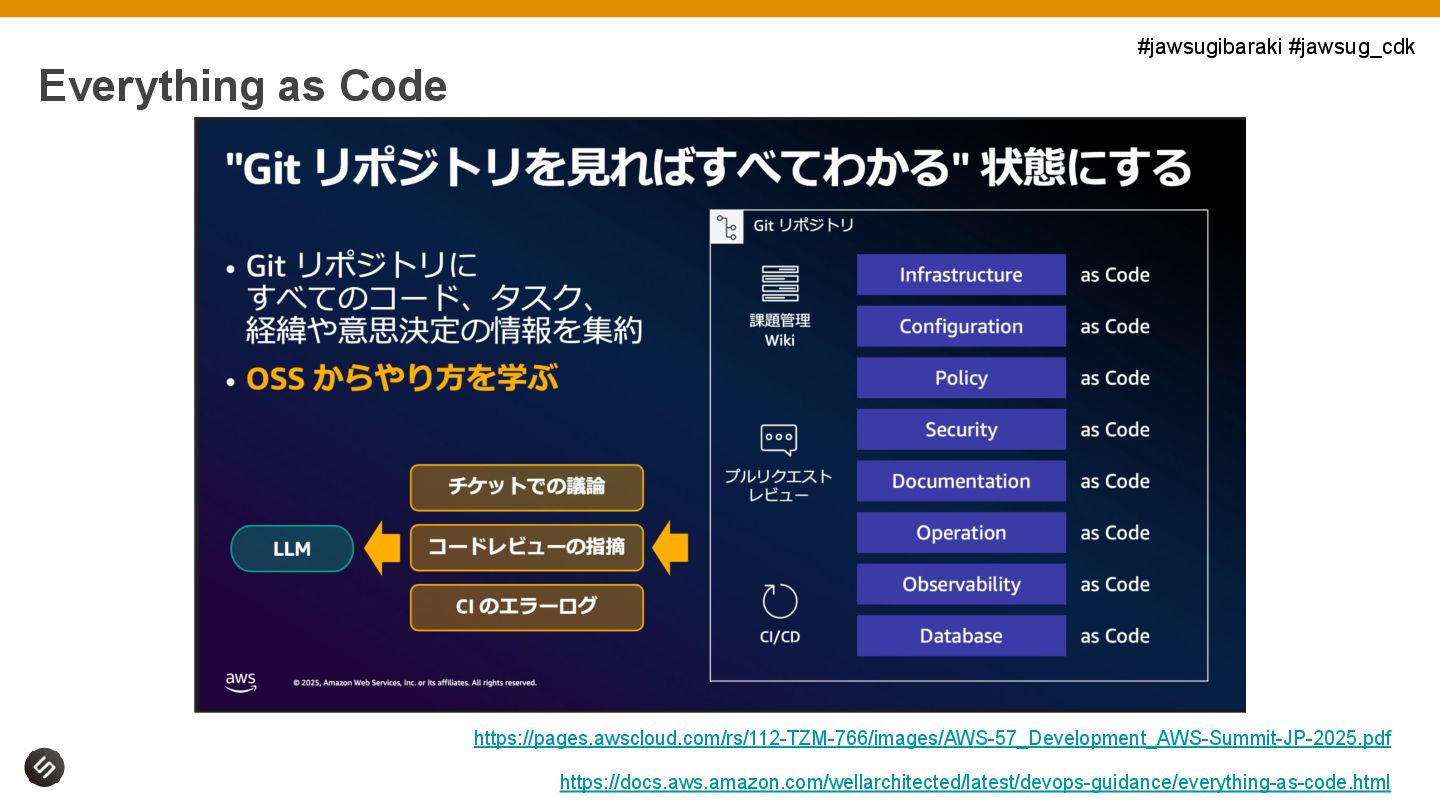This screenshot has width=1440, height=810.
Task: Click the コードレビューの指摘 box
Action: coord(527,547)
